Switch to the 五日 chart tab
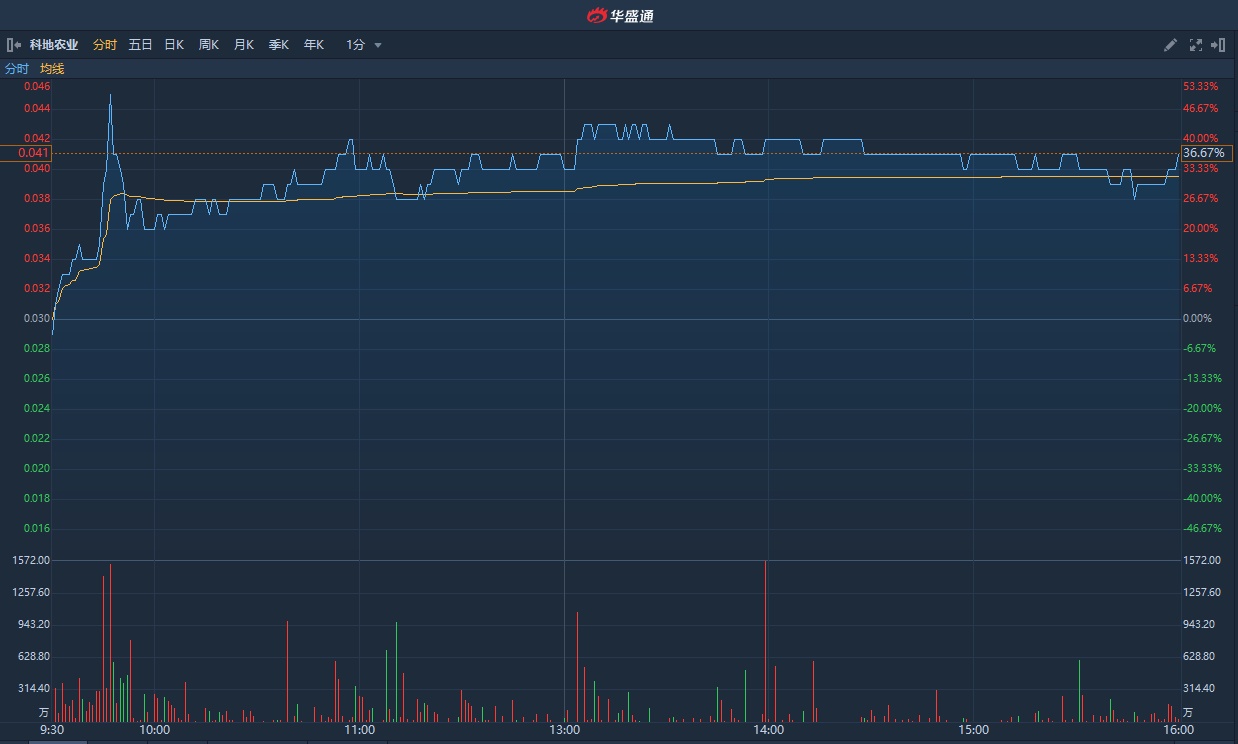Screen dimensions: 1238x744 140,45
